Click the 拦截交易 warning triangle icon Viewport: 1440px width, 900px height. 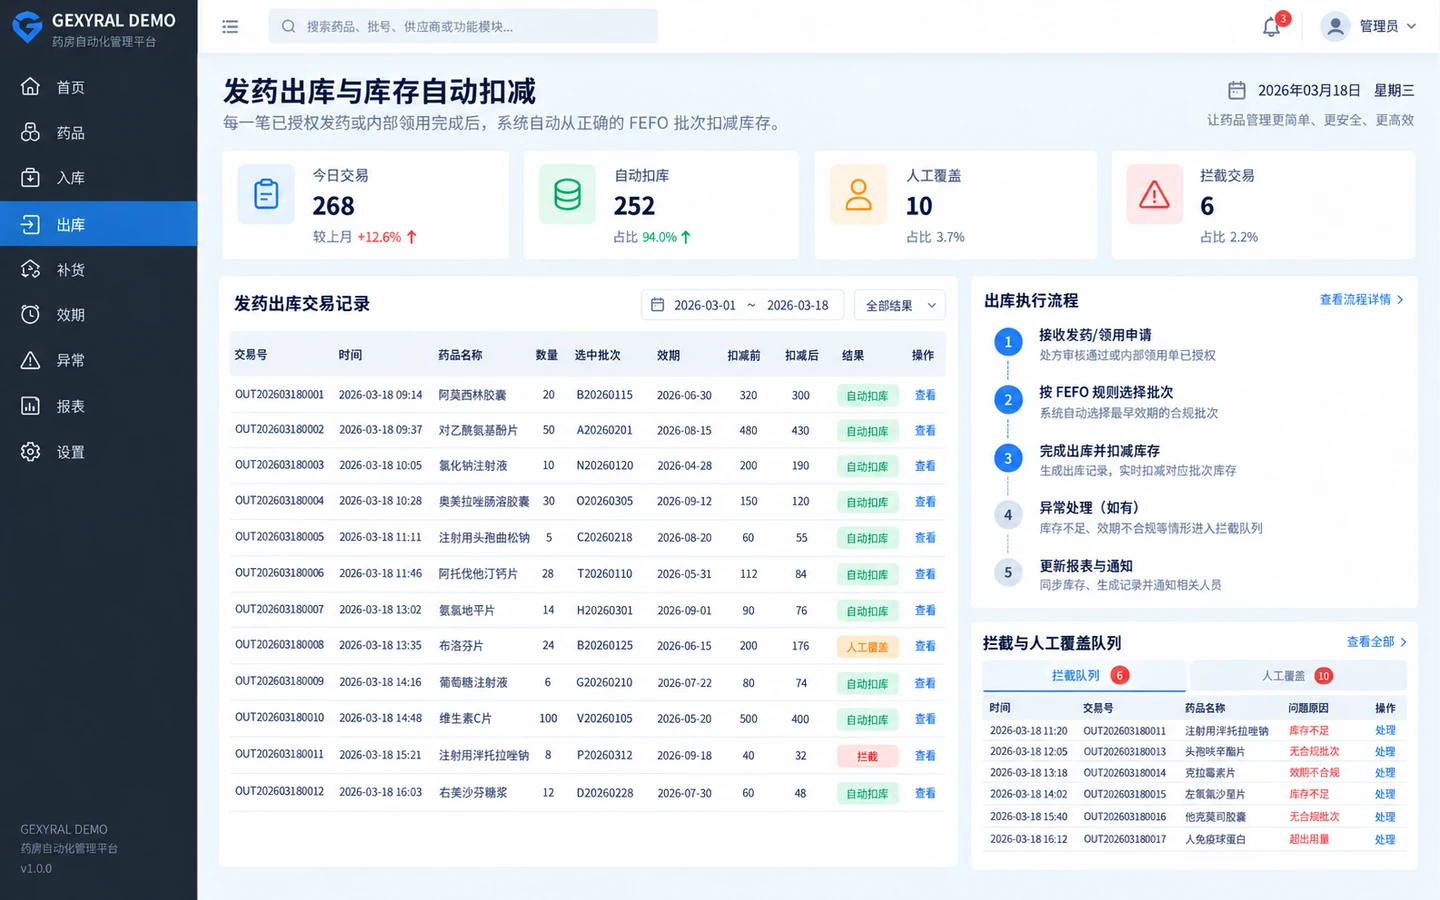(x=1154, y=194)
